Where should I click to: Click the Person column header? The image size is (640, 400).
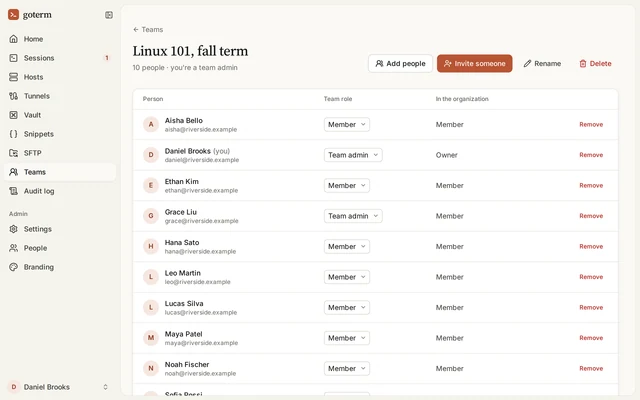(x=153, y=99)
